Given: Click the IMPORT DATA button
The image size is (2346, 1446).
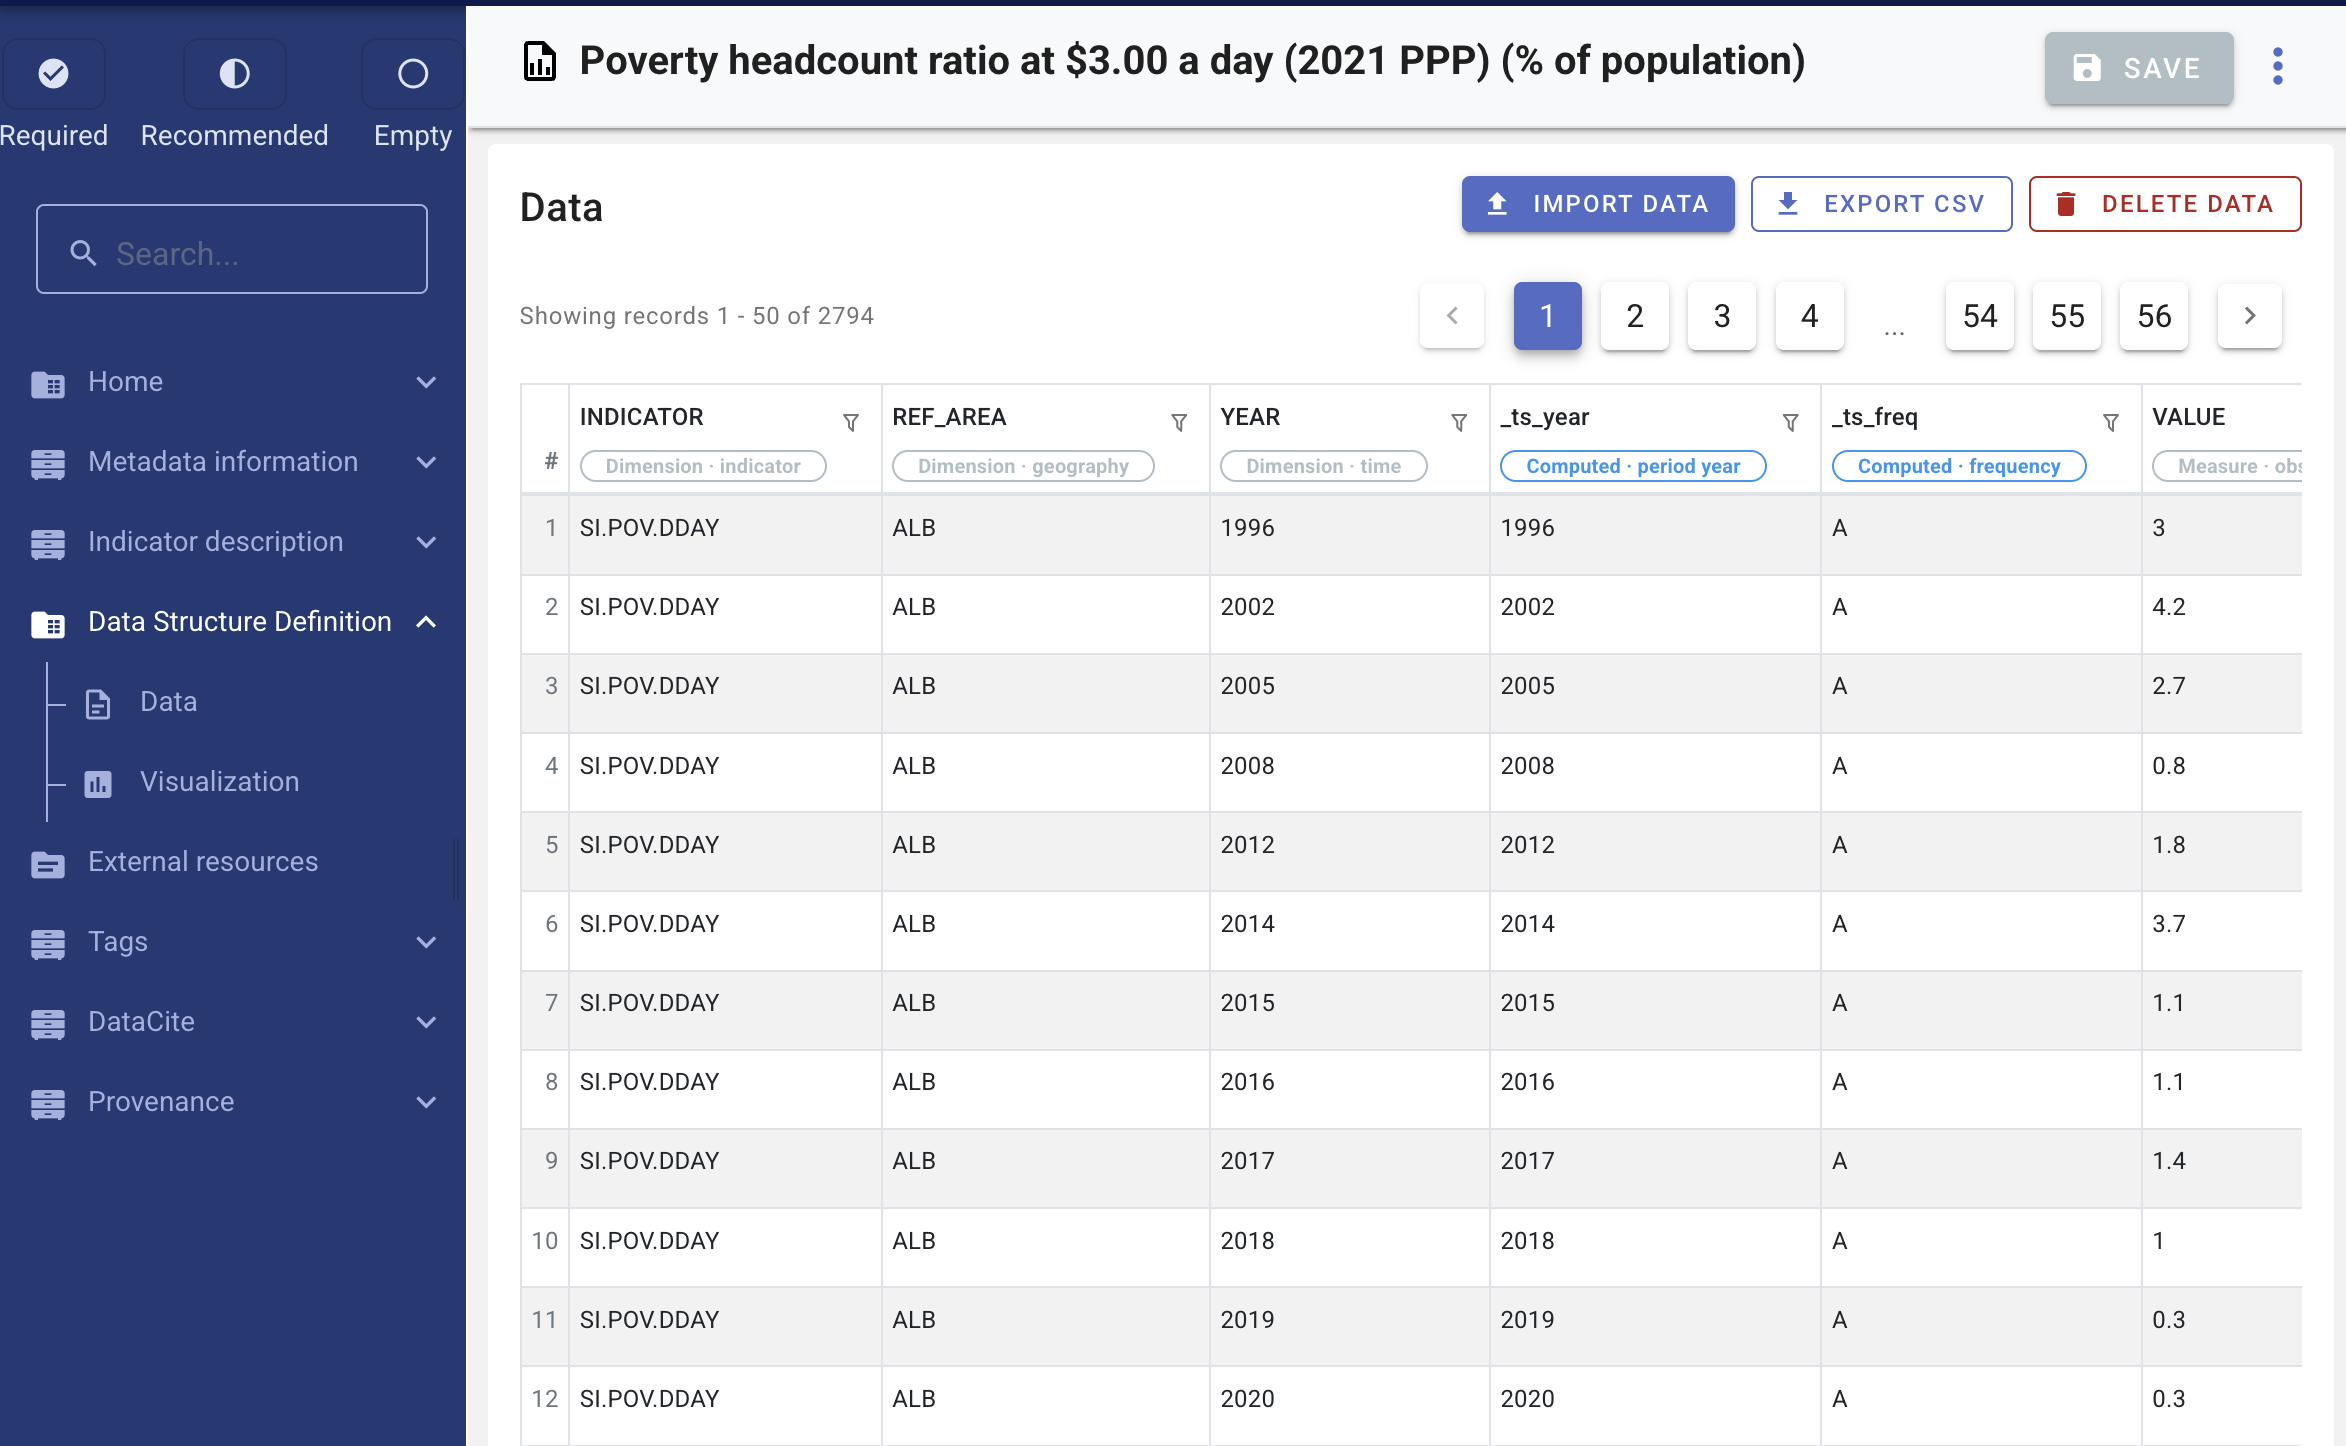Looking at the screenshot, I should tap(1598, 204).
